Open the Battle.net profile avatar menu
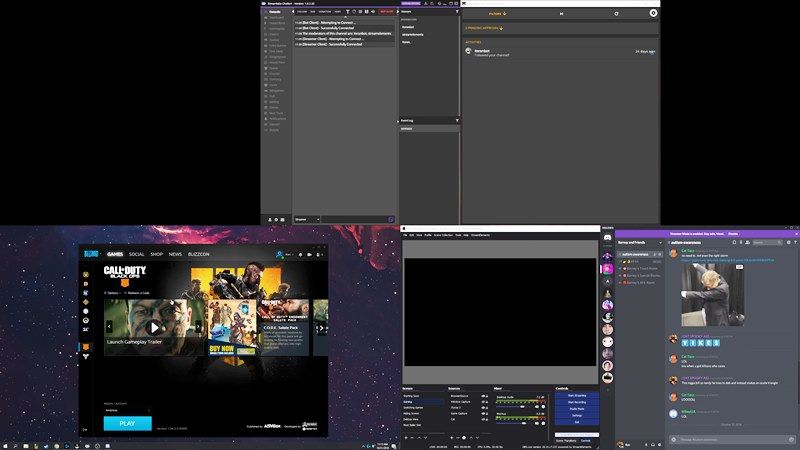 click(x=280, y=254)
